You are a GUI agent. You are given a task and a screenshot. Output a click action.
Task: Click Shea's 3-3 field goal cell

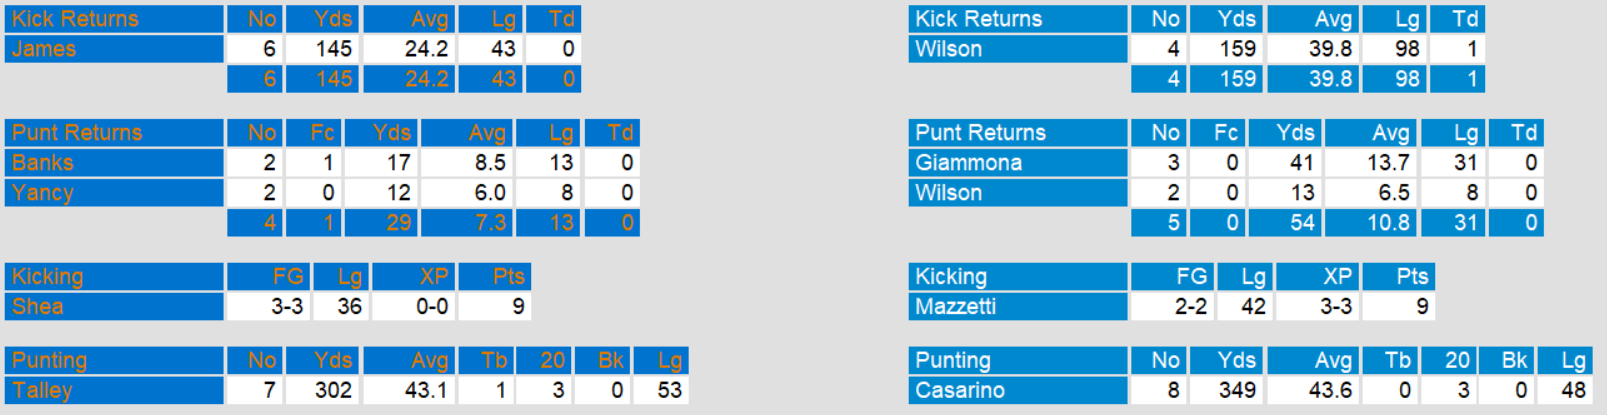(287, 307)
